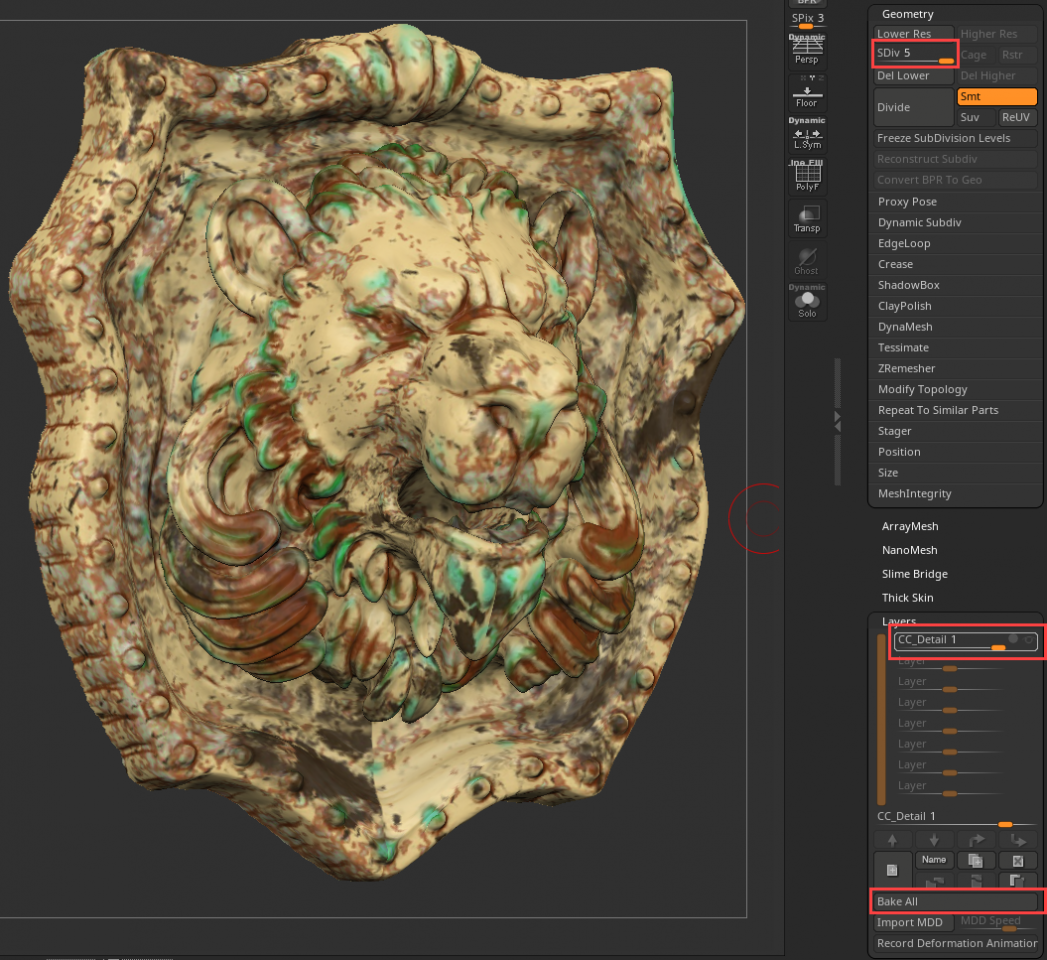Screen dimensions: 1047x960
Task: Move layer up with arrow icon
Action: coord(892,840)
